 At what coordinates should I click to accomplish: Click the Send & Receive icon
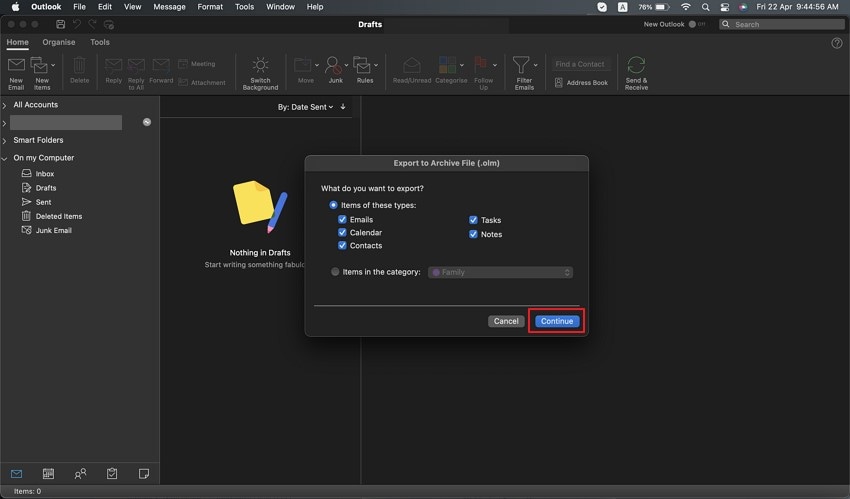coord(636,66)
